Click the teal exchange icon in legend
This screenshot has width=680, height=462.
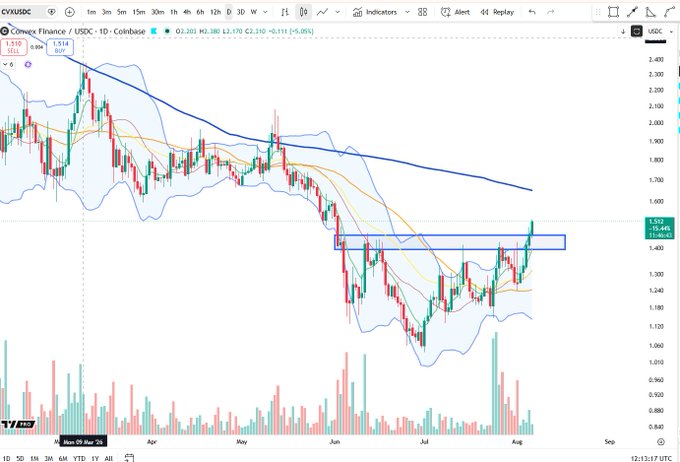(154, 31)
